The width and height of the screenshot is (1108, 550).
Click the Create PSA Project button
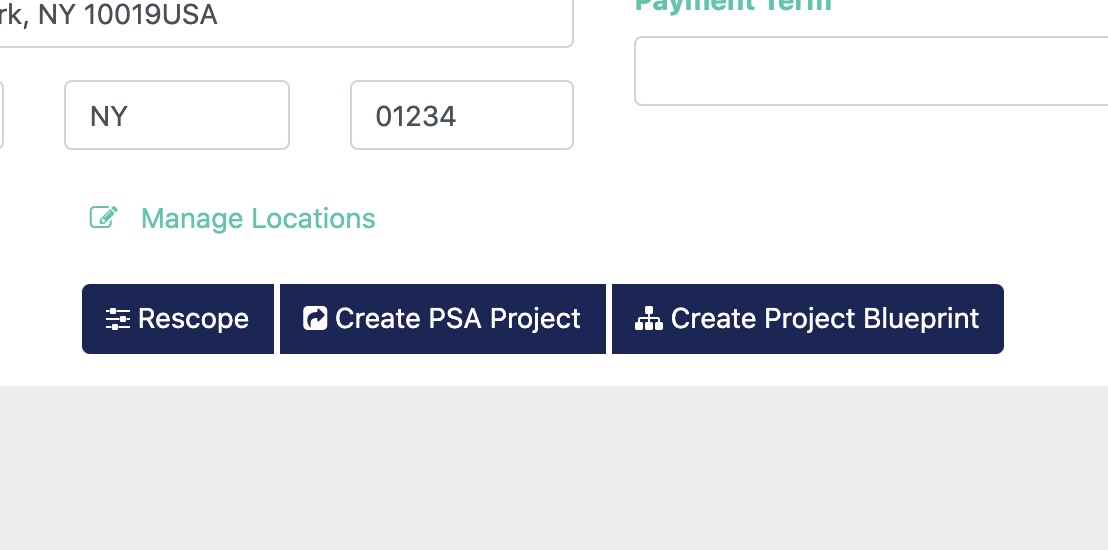click(443, 319)
